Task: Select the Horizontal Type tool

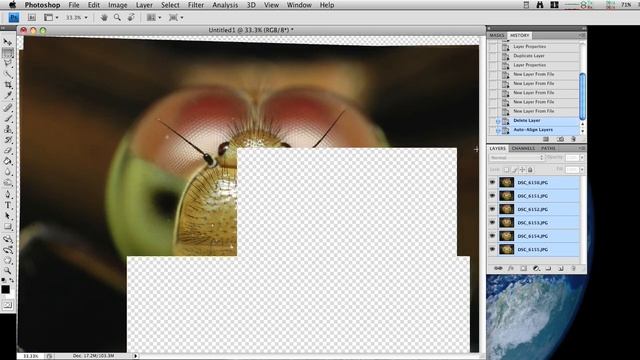Action: (x=7, y=205)
